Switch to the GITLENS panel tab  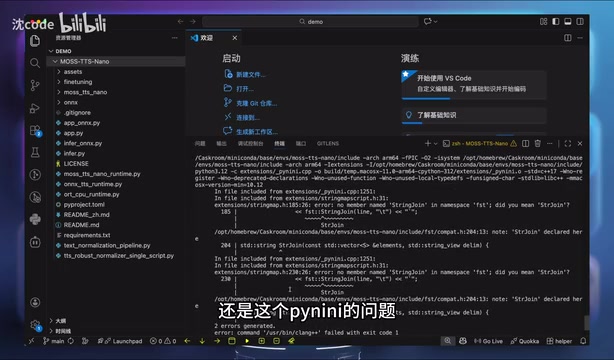click(x=328, y=143)
